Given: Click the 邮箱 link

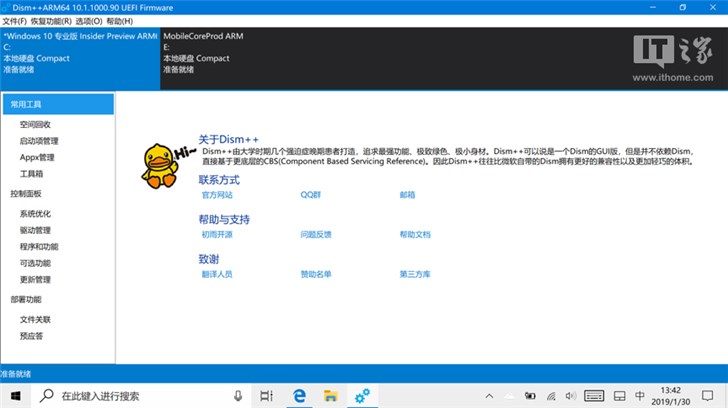Looking at the screenshot, I should (x=407, y=195).
